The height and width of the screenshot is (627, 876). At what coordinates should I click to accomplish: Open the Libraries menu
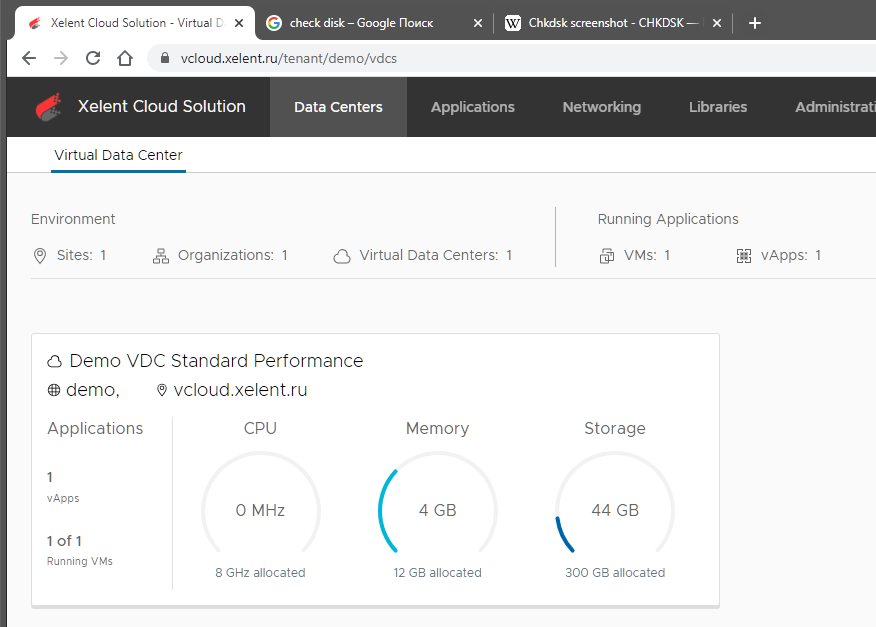[x=718, y=107]
